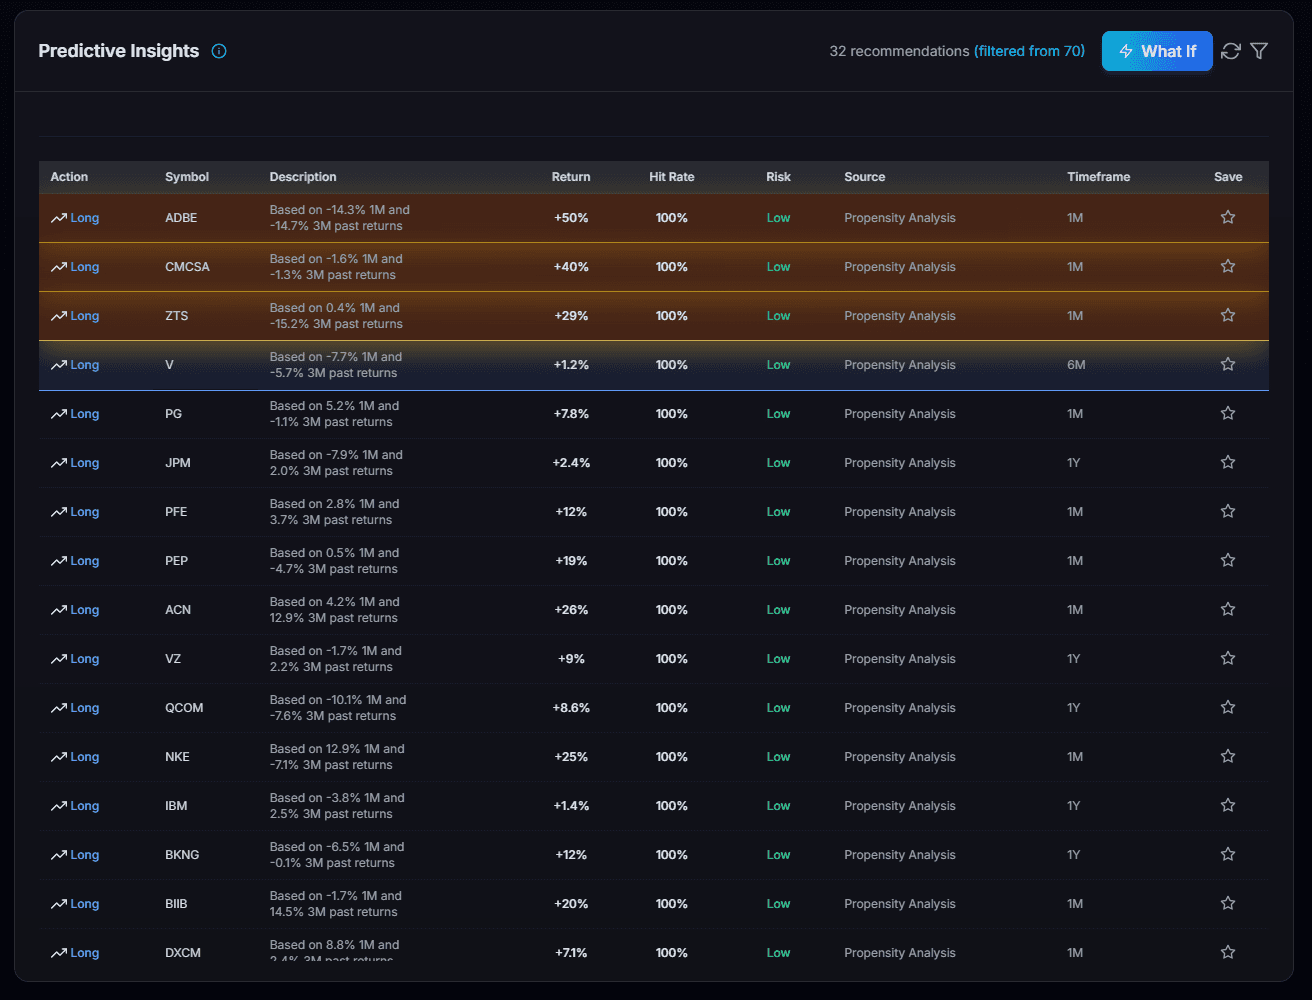1312x1000 pixels.
Task: Click the trend arrow icon on the DXCM row
Action: [57, 952]
